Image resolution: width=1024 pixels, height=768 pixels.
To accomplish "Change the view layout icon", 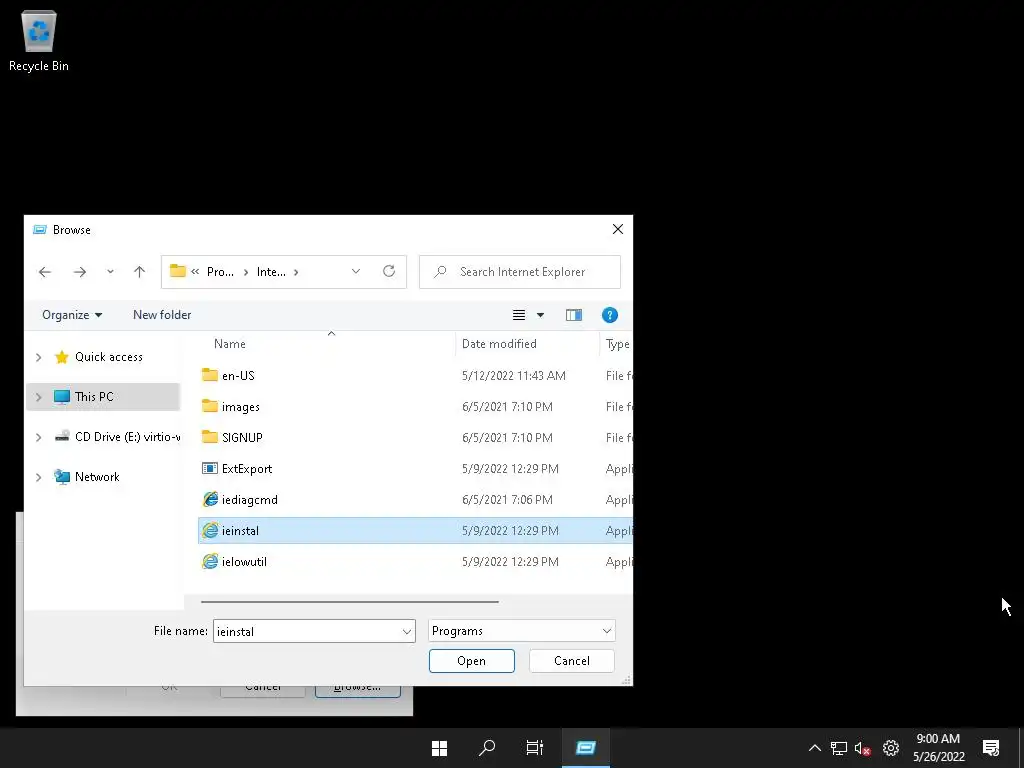I will coord(519,315).
